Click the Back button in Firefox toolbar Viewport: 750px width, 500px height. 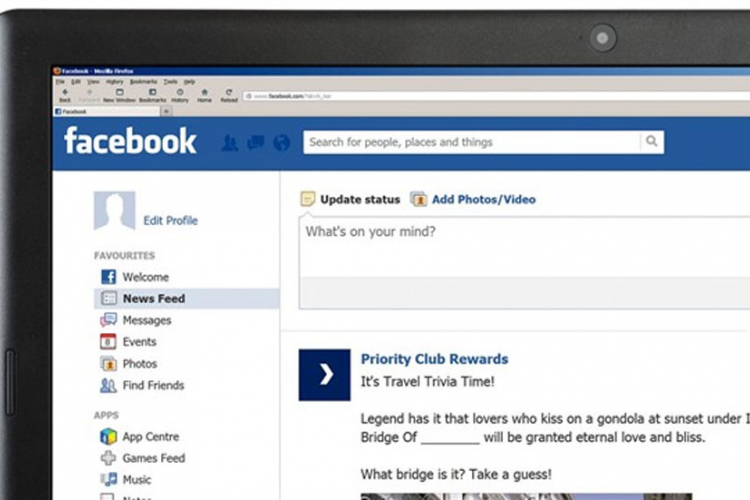pos(65,95)
